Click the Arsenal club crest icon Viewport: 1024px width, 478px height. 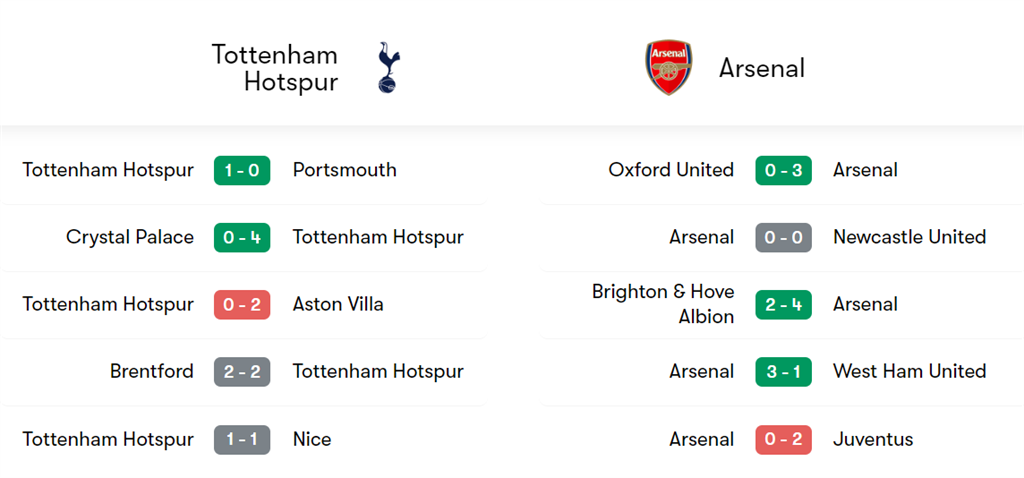tap(669, 68)
